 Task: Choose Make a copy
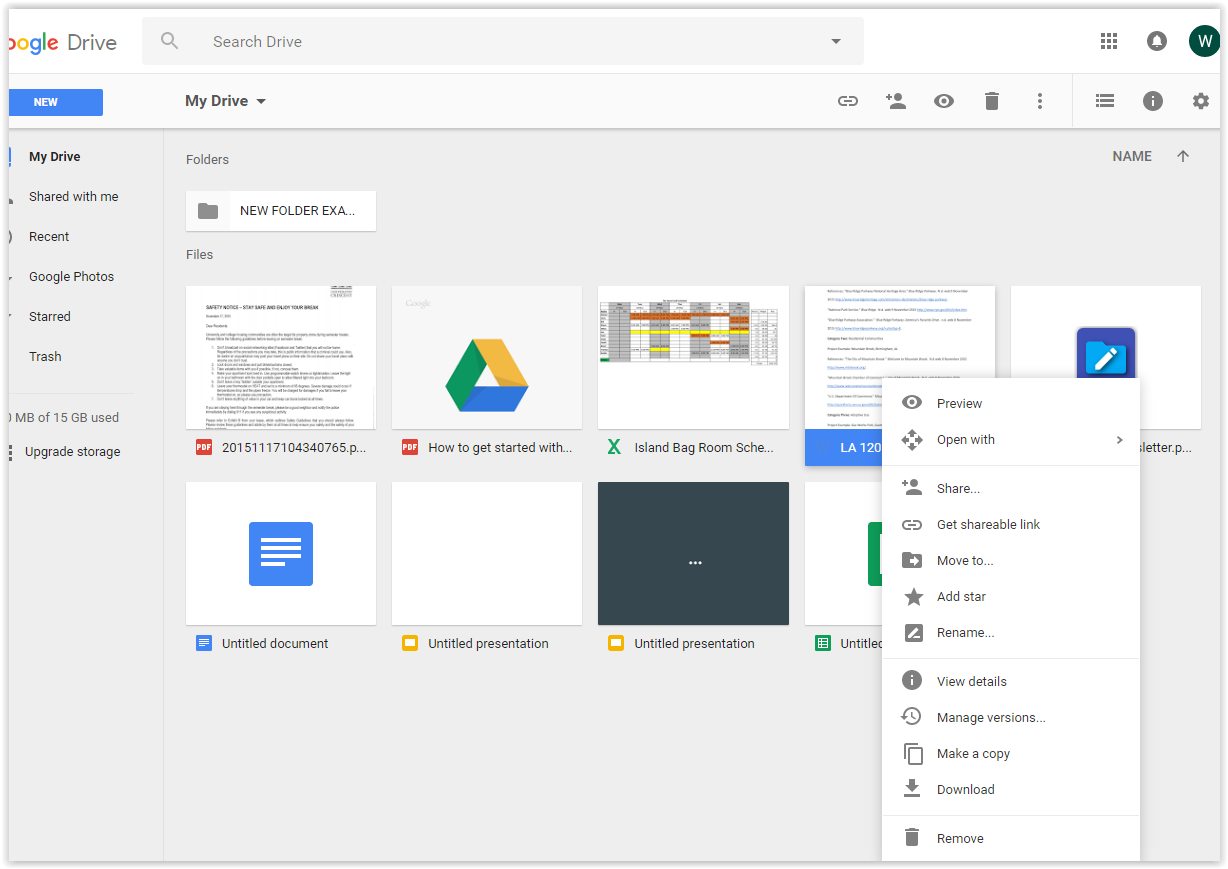coord(1011,753)
